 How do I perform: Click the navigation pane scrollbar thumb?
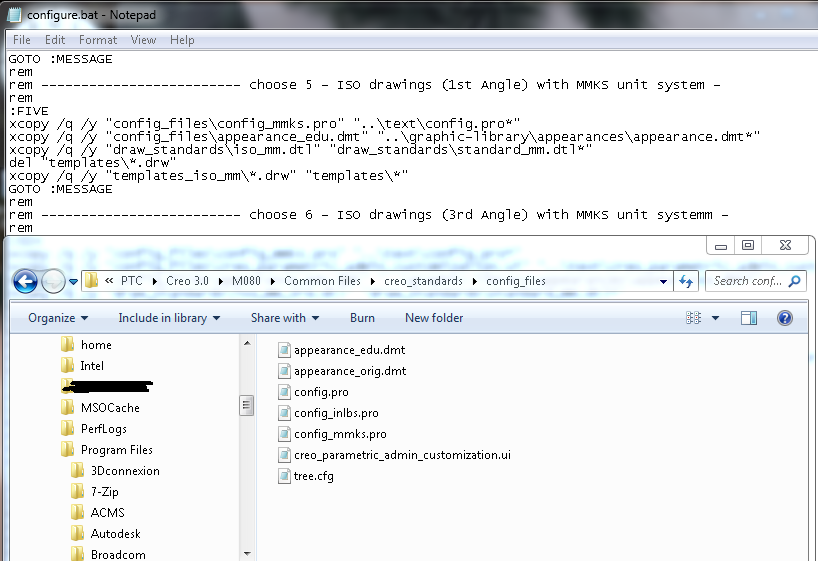[x=247, y=405]
